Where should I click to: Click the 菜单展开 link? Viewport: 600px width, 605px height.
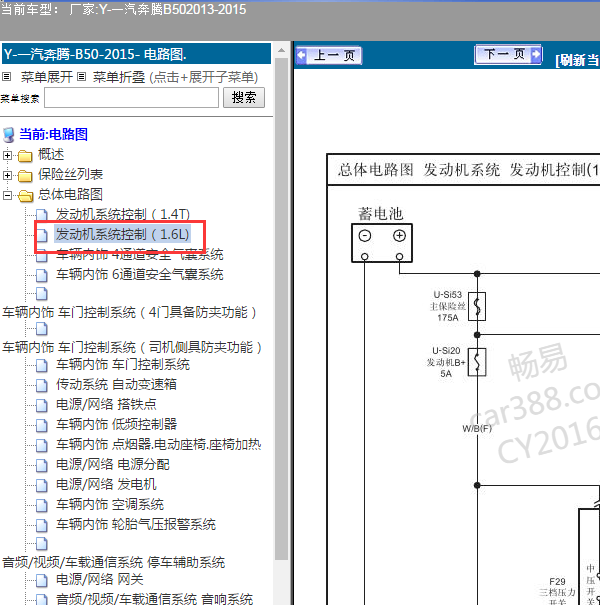(46, 77)
